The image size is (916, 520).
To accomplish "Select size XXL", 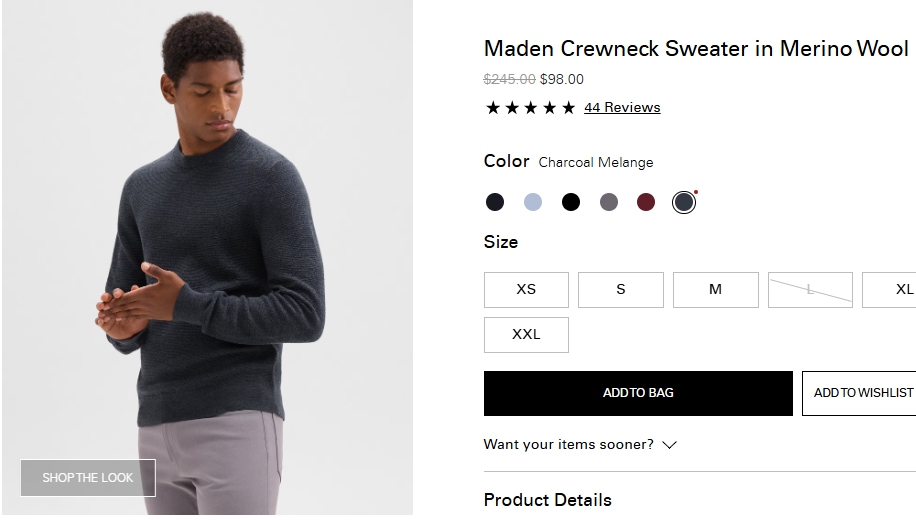I will click(x=526, y=335).
